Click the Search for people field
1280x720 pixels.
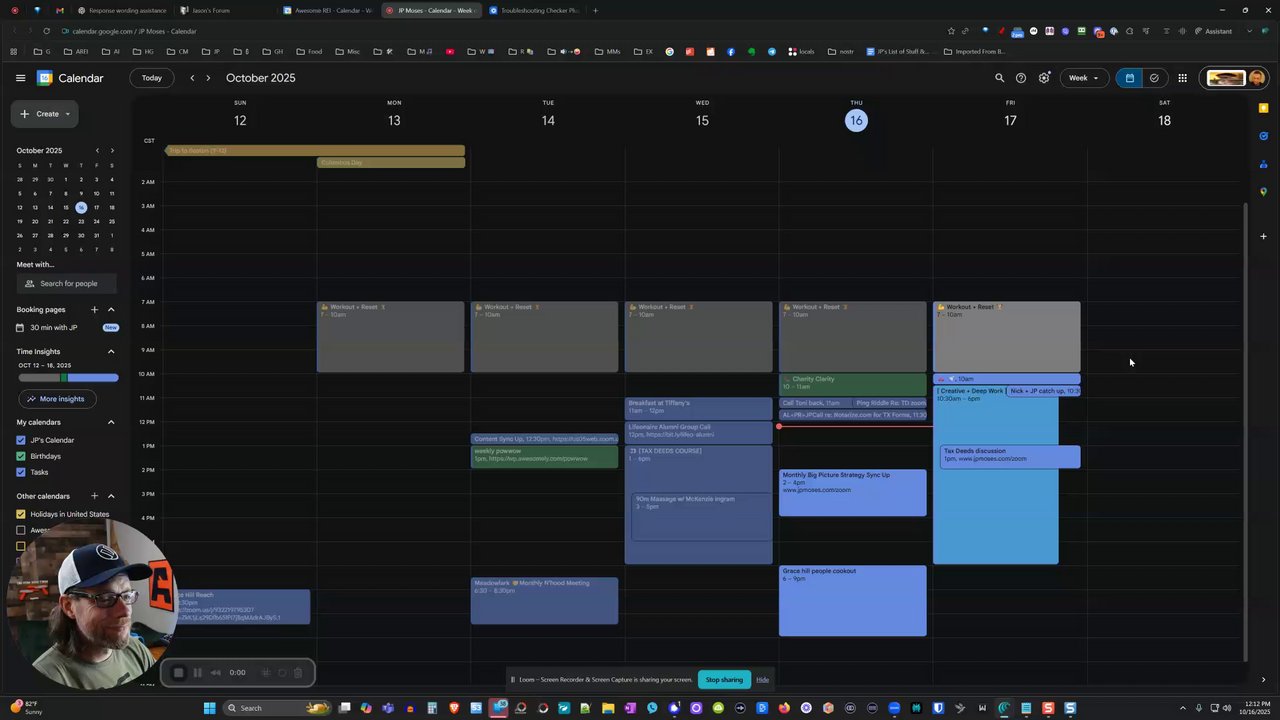pyautogui.click(x=68, y=284)
